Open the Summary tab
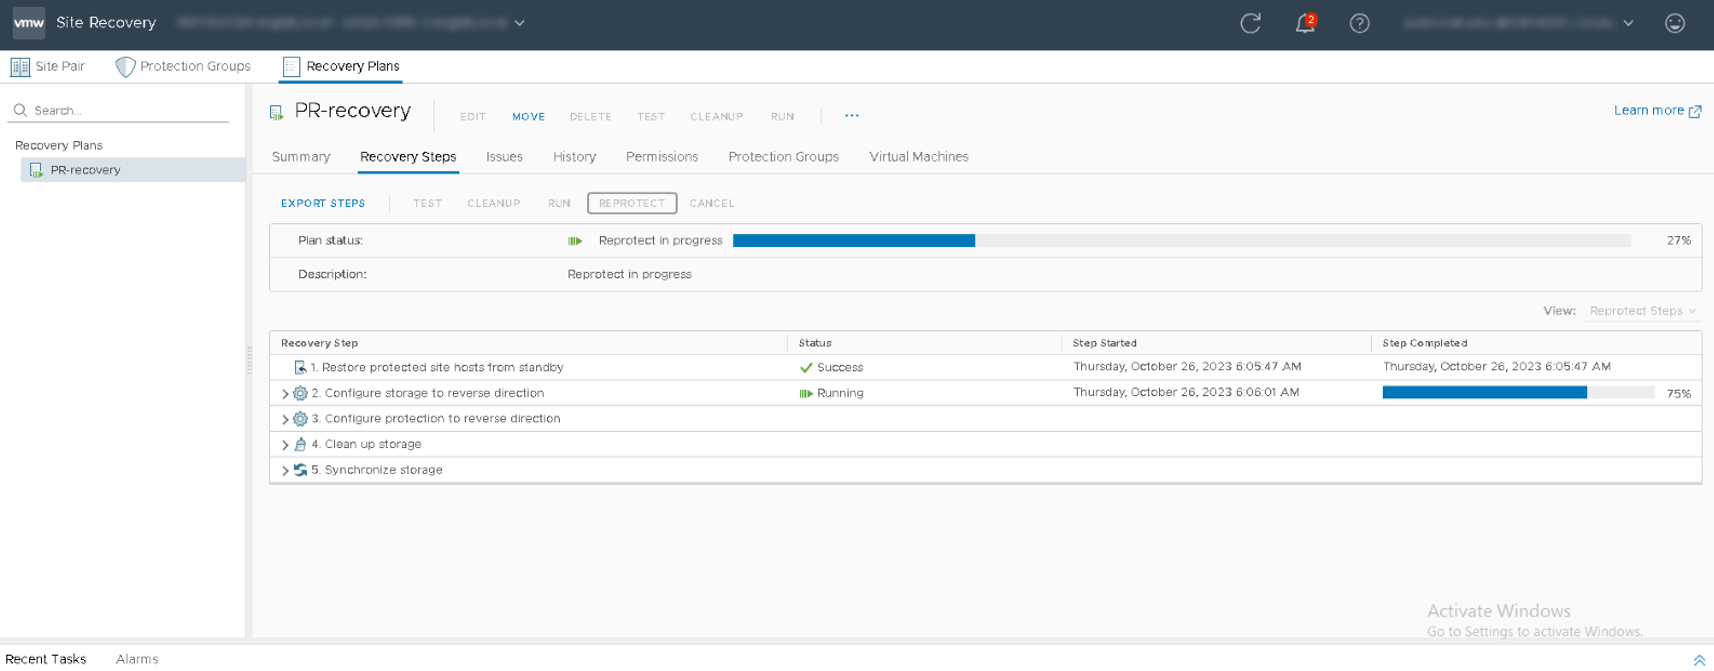1714x671 pixels. coord(301,157)
